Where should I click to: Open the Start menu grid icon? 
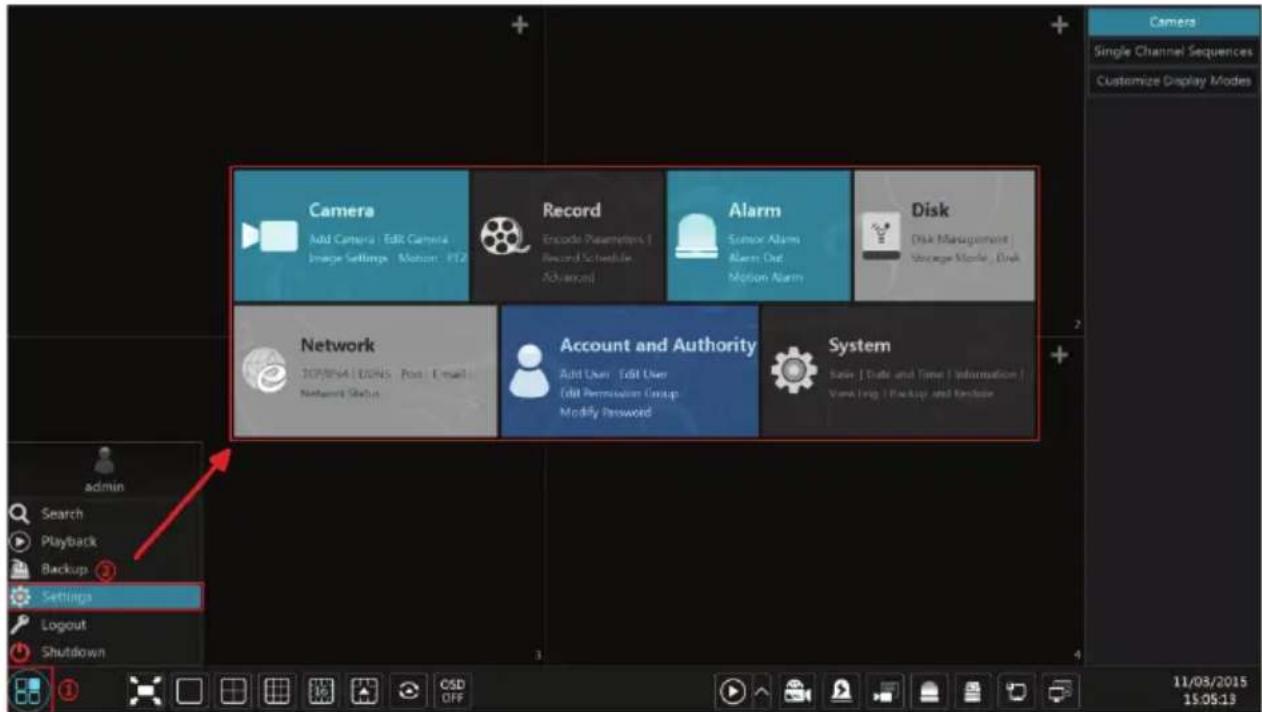[x=25, y=690]
